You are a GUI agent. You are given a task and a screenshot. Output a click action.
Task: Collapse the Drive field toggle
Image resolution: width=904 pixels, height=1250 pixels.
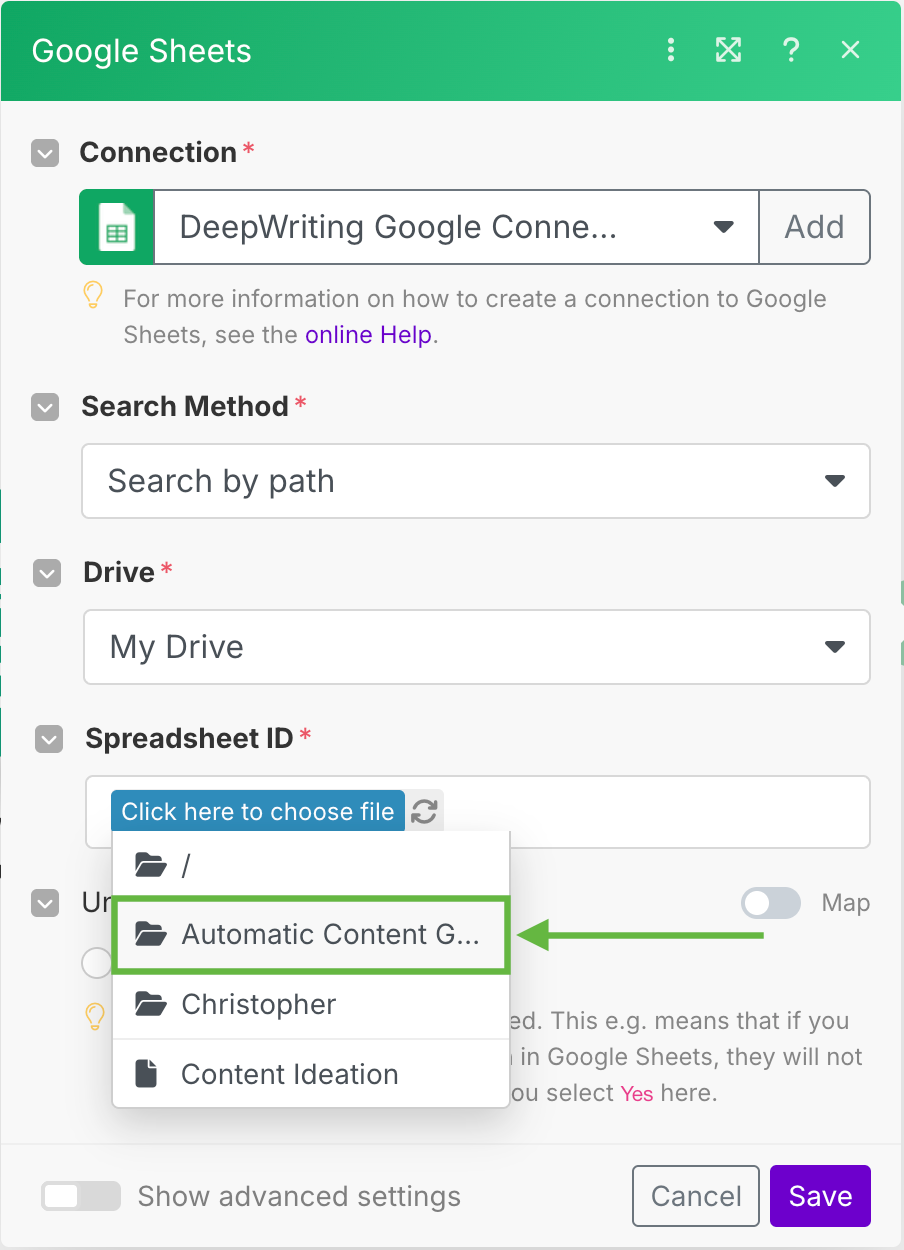point(47,573)
